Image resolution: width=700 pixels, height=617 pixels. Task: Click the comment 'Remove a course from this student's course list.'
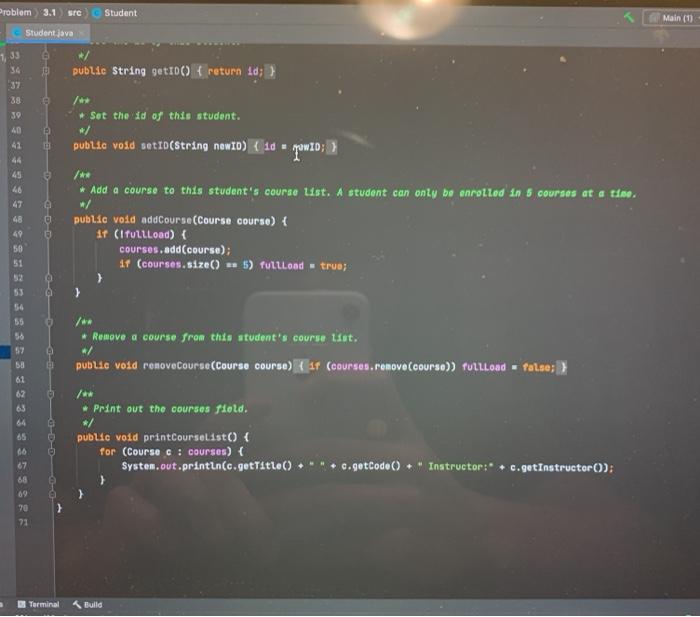[225, 337]
